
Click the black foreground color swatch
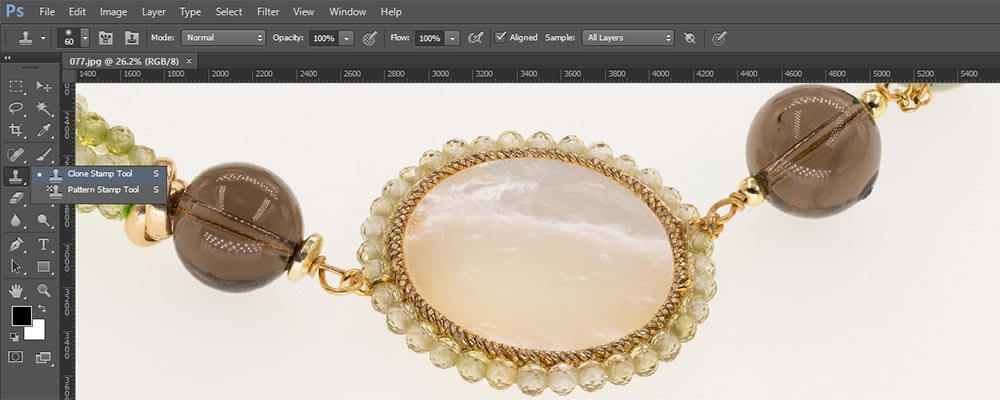tap(22, 316)
